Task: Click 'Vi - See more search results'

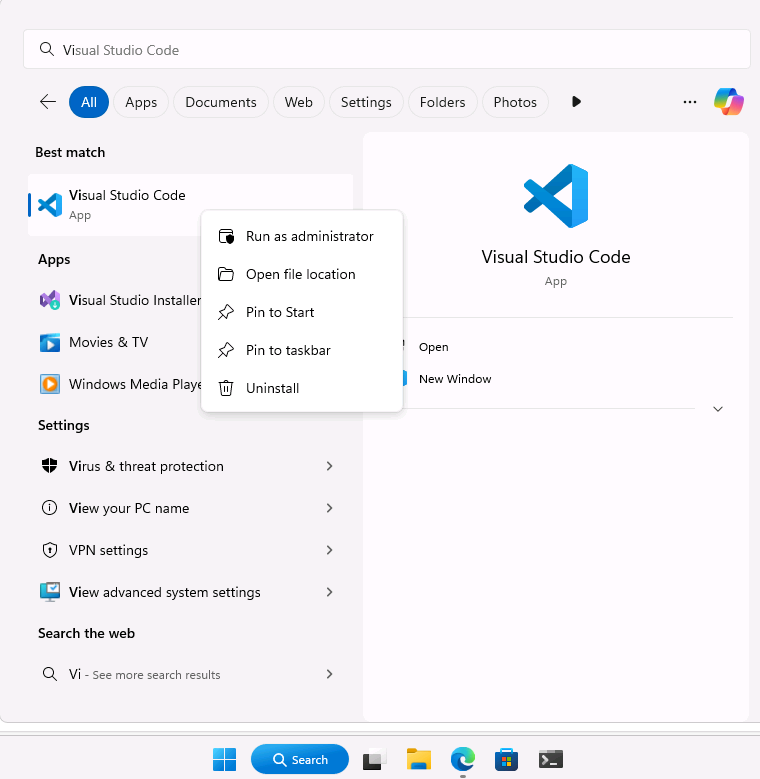Action: pyautogui.click(x=144, y=674)
